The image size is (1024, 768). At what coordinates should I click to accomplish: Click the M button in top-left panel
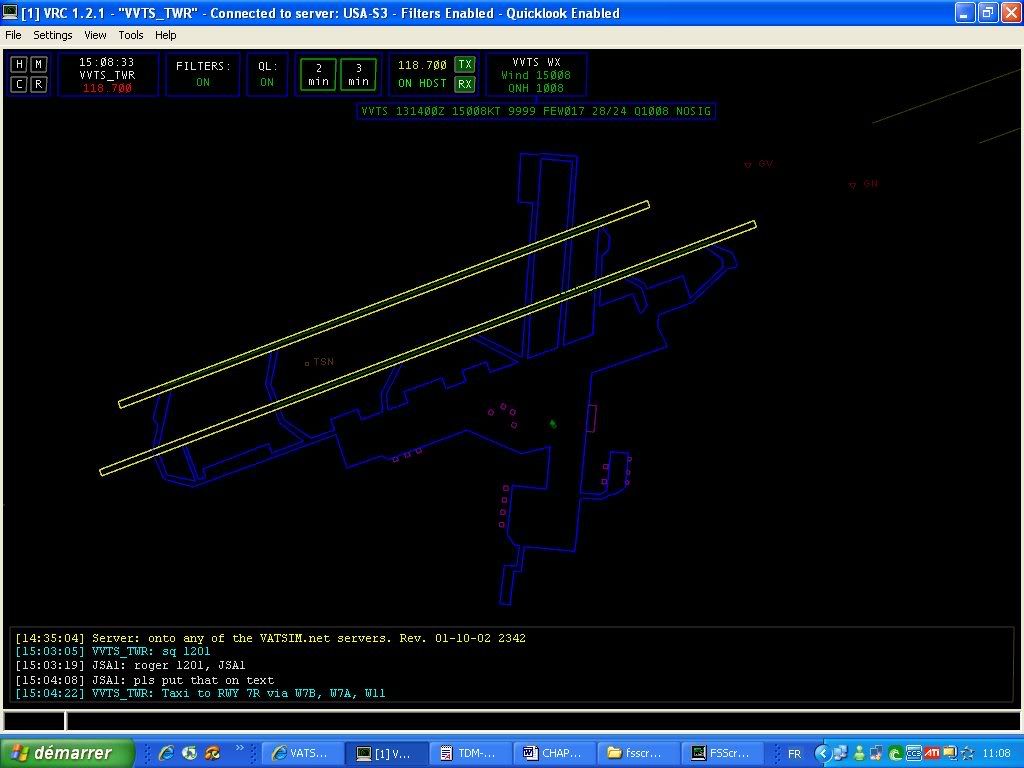pos(38,64)
